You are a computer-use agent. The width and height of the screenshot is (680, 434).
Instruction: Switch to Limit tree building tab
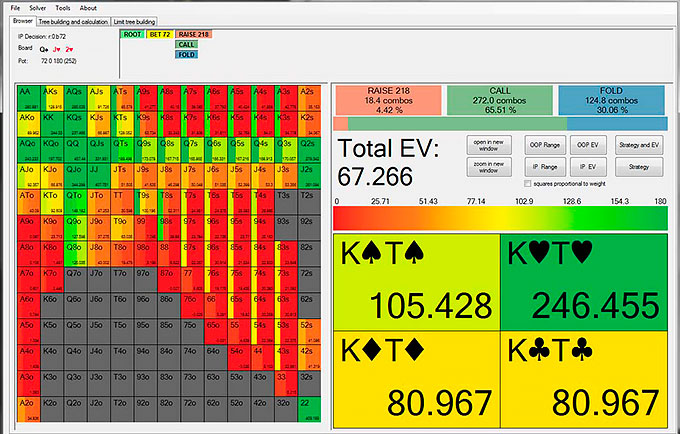(135, 20)
